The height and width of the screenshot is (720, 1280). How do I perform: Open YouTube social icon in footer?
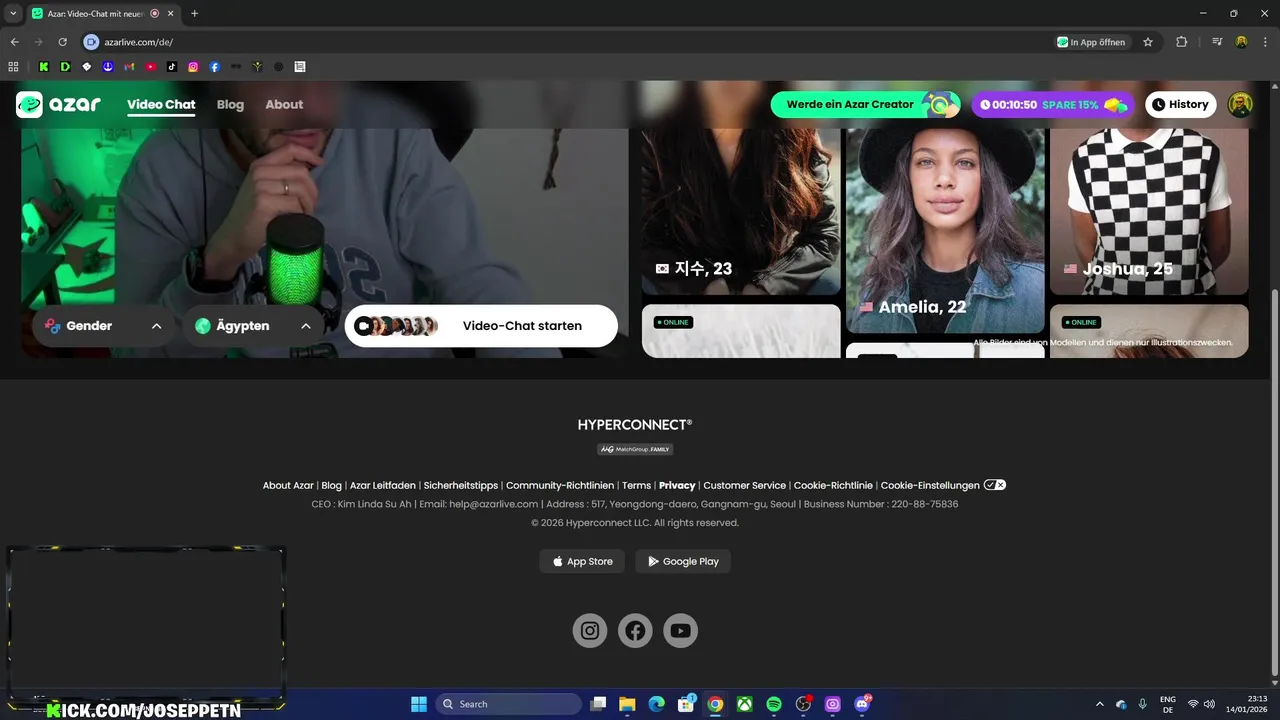coord(681,630)
